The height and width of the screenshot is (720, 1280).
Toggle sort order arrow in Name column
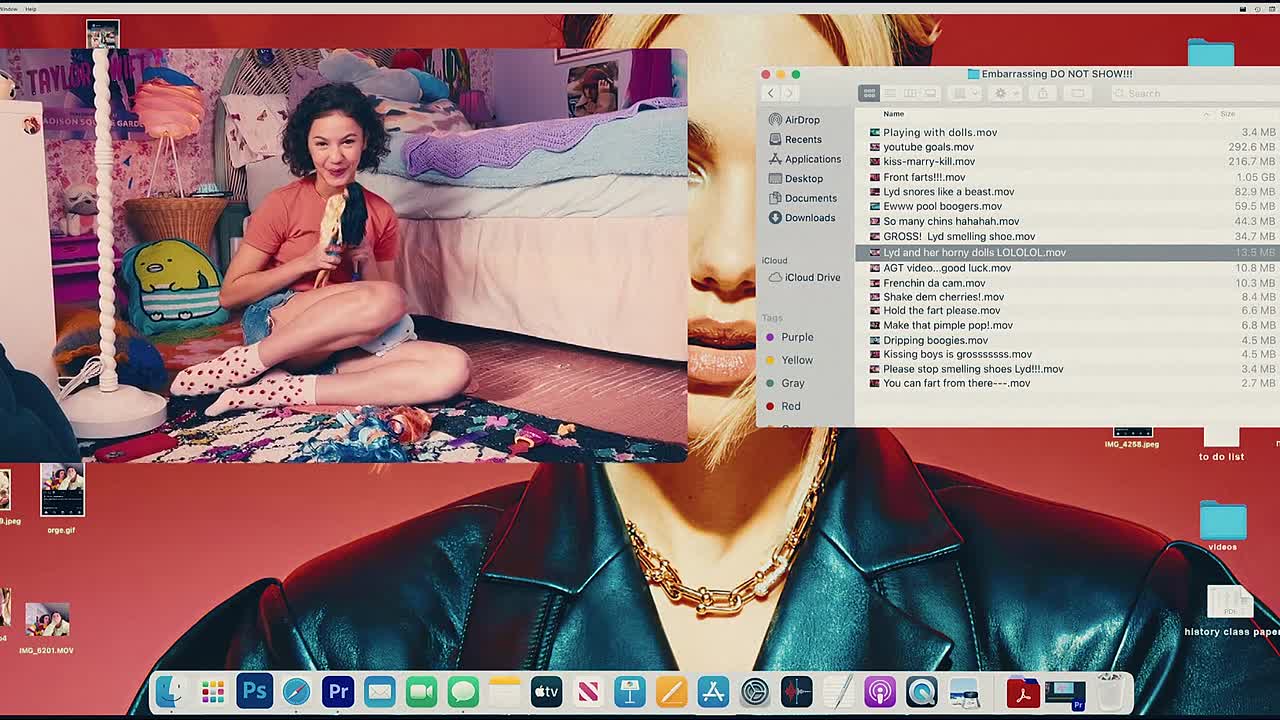point(1206,114)
